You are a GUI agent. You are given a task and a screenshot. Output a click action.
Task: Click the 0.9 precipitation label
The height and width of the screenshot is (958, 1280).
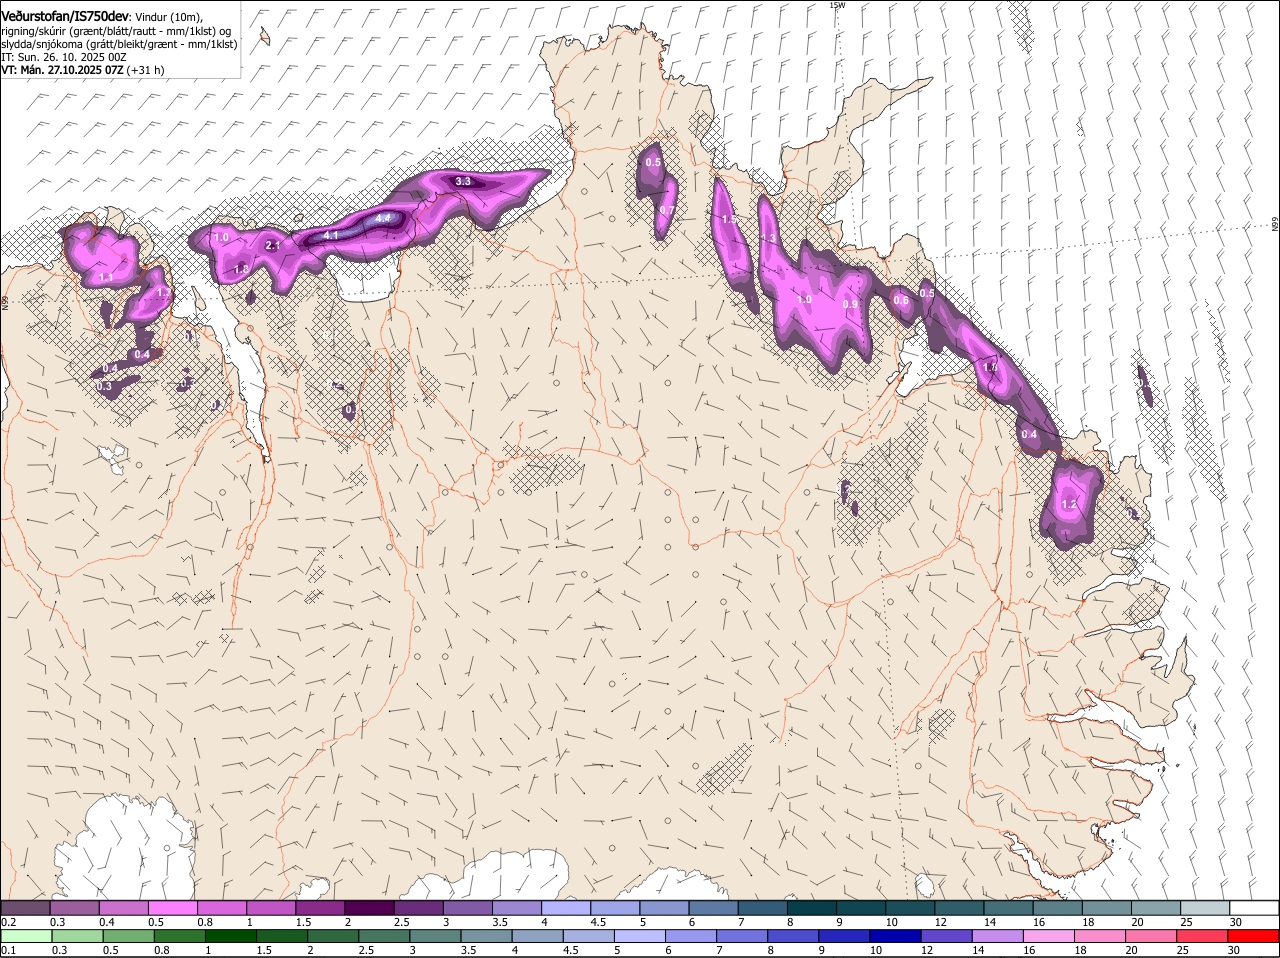point(851,305)
